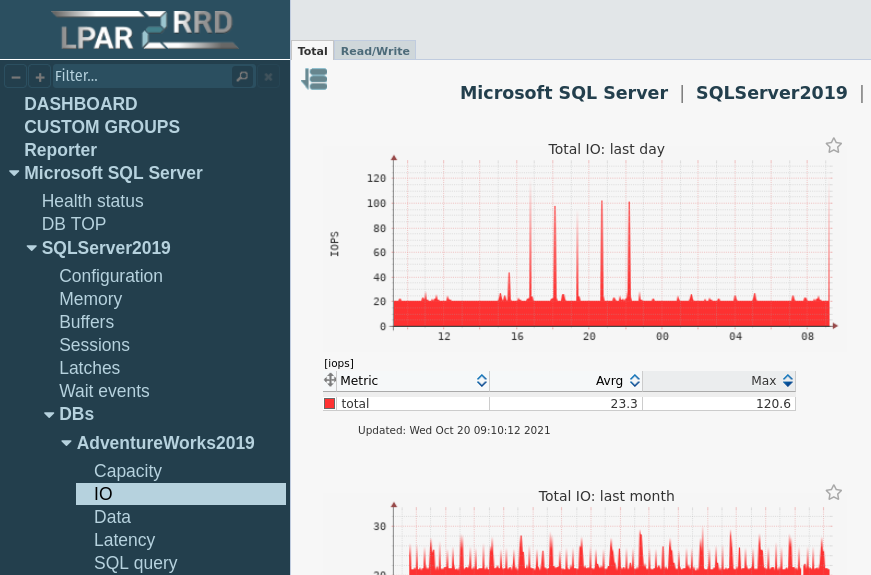
Task: Click the Max column header
Action: tap(719, 381)
